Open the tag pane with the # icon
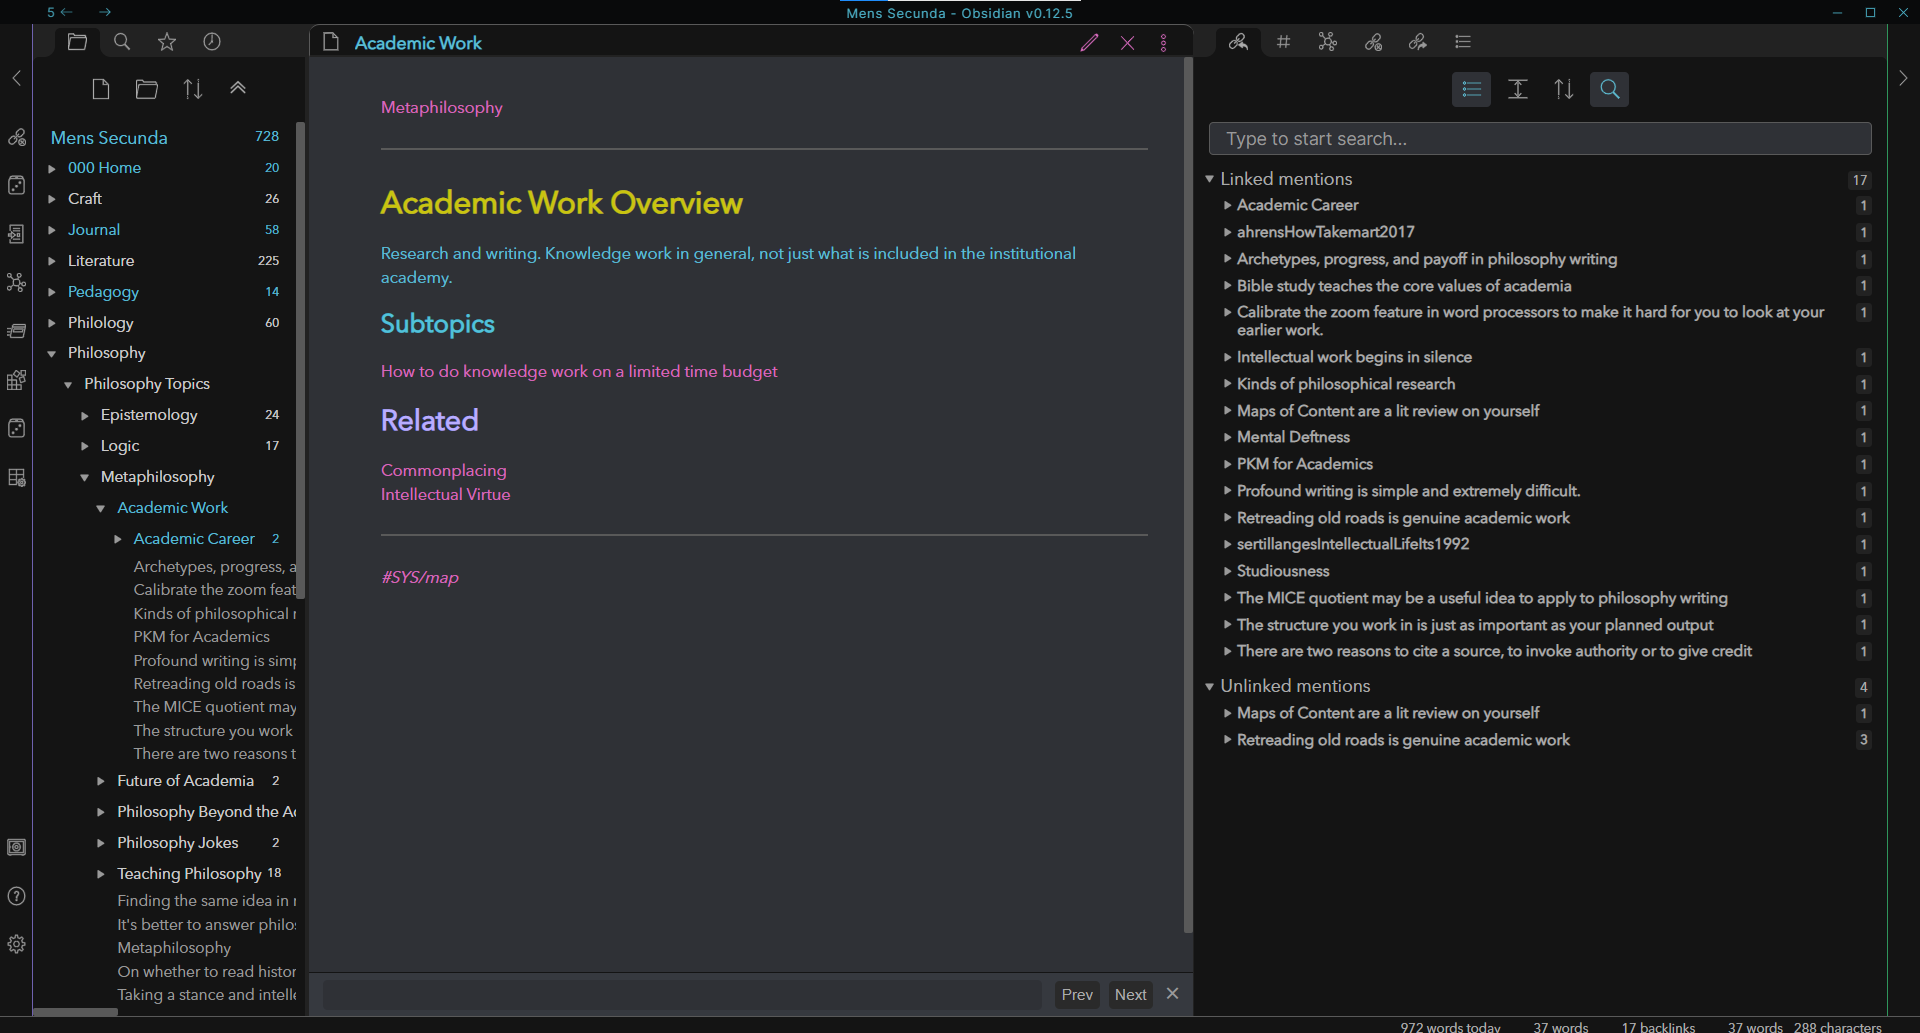This screenshot has height=1033, width=1920. (1284, 41)
